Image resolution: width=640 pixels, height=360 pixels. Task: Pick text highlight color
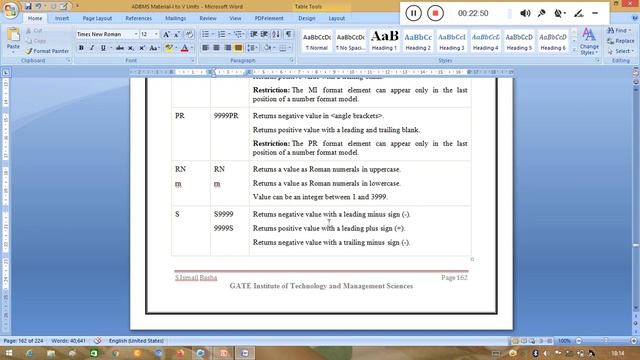click(x=168, y=48)
